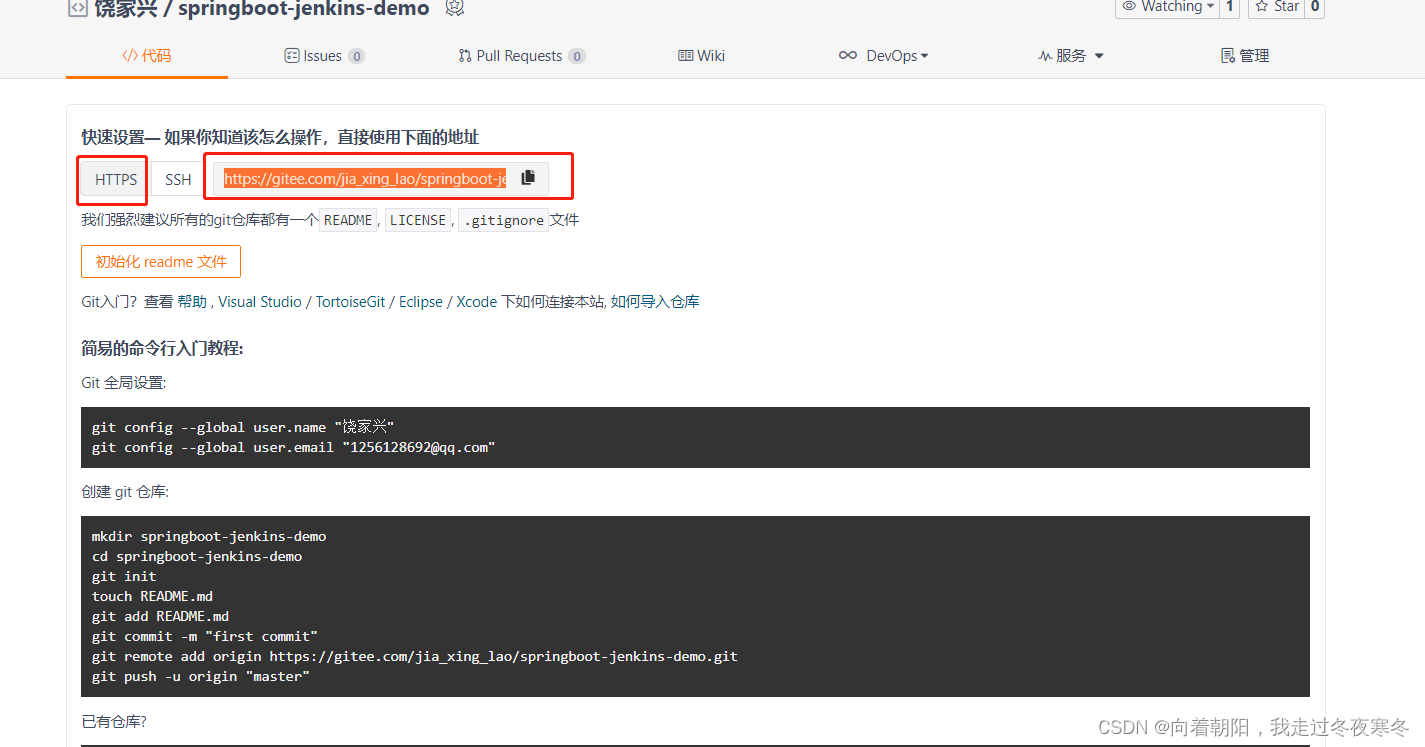Open the Pull Requests tab
Image resolution: width=1425 pixels, height=747 pixels.
[x=521, y=56]
